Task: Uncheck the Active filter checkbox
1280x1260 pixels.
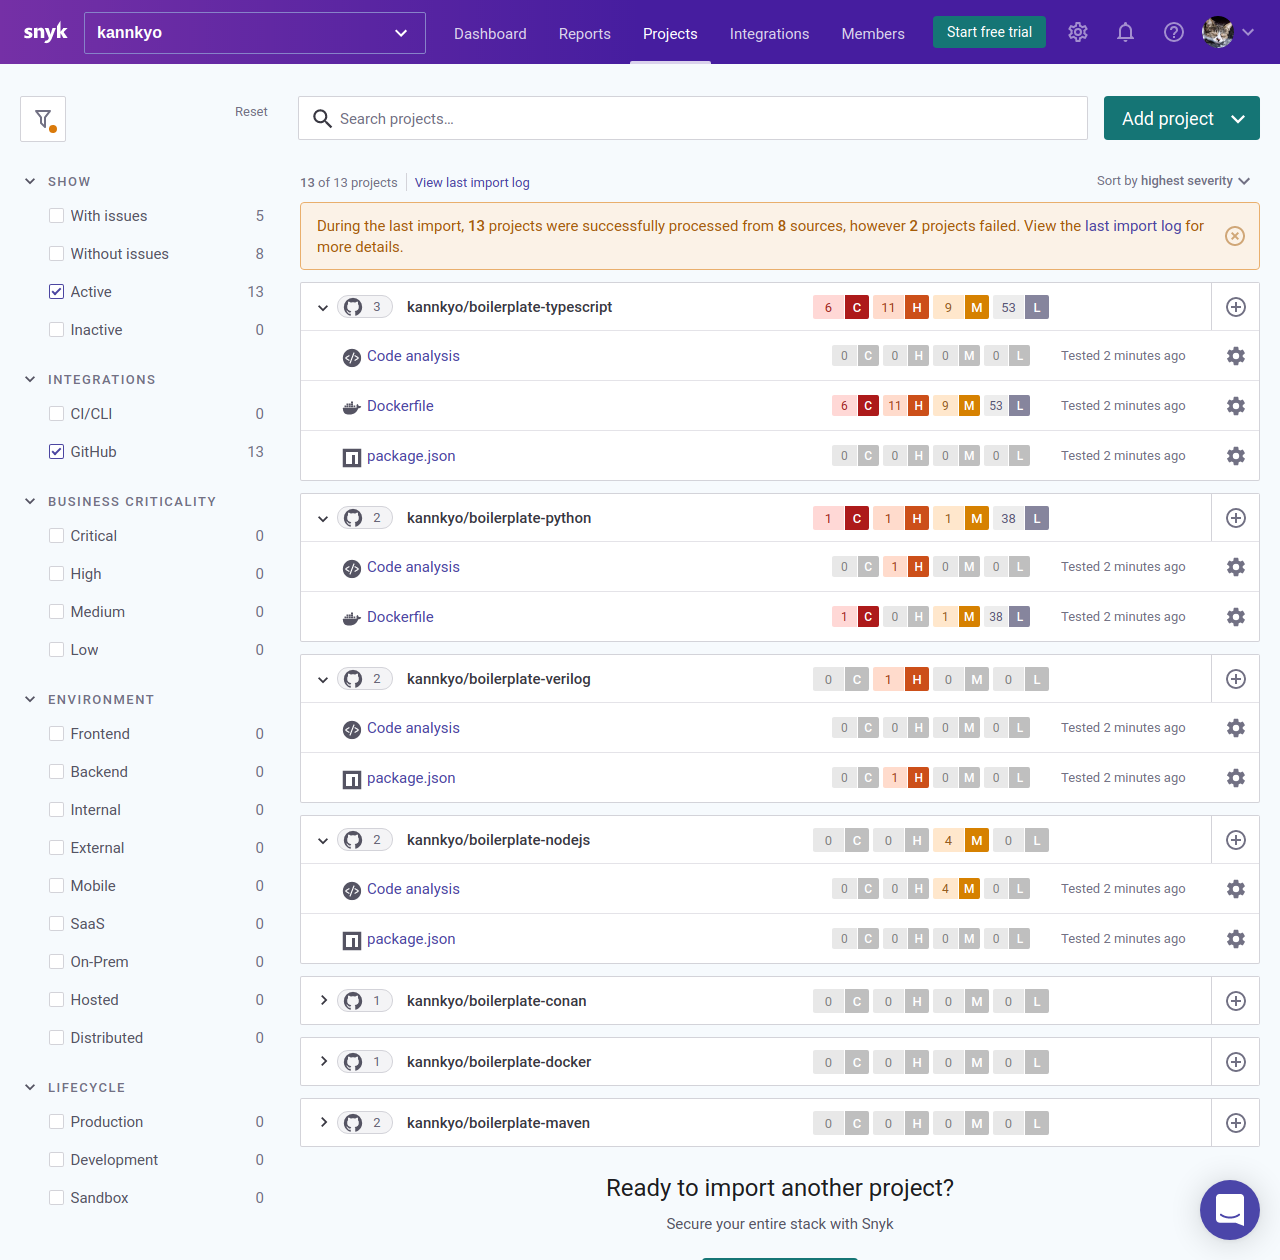Action: coord(56,291)
